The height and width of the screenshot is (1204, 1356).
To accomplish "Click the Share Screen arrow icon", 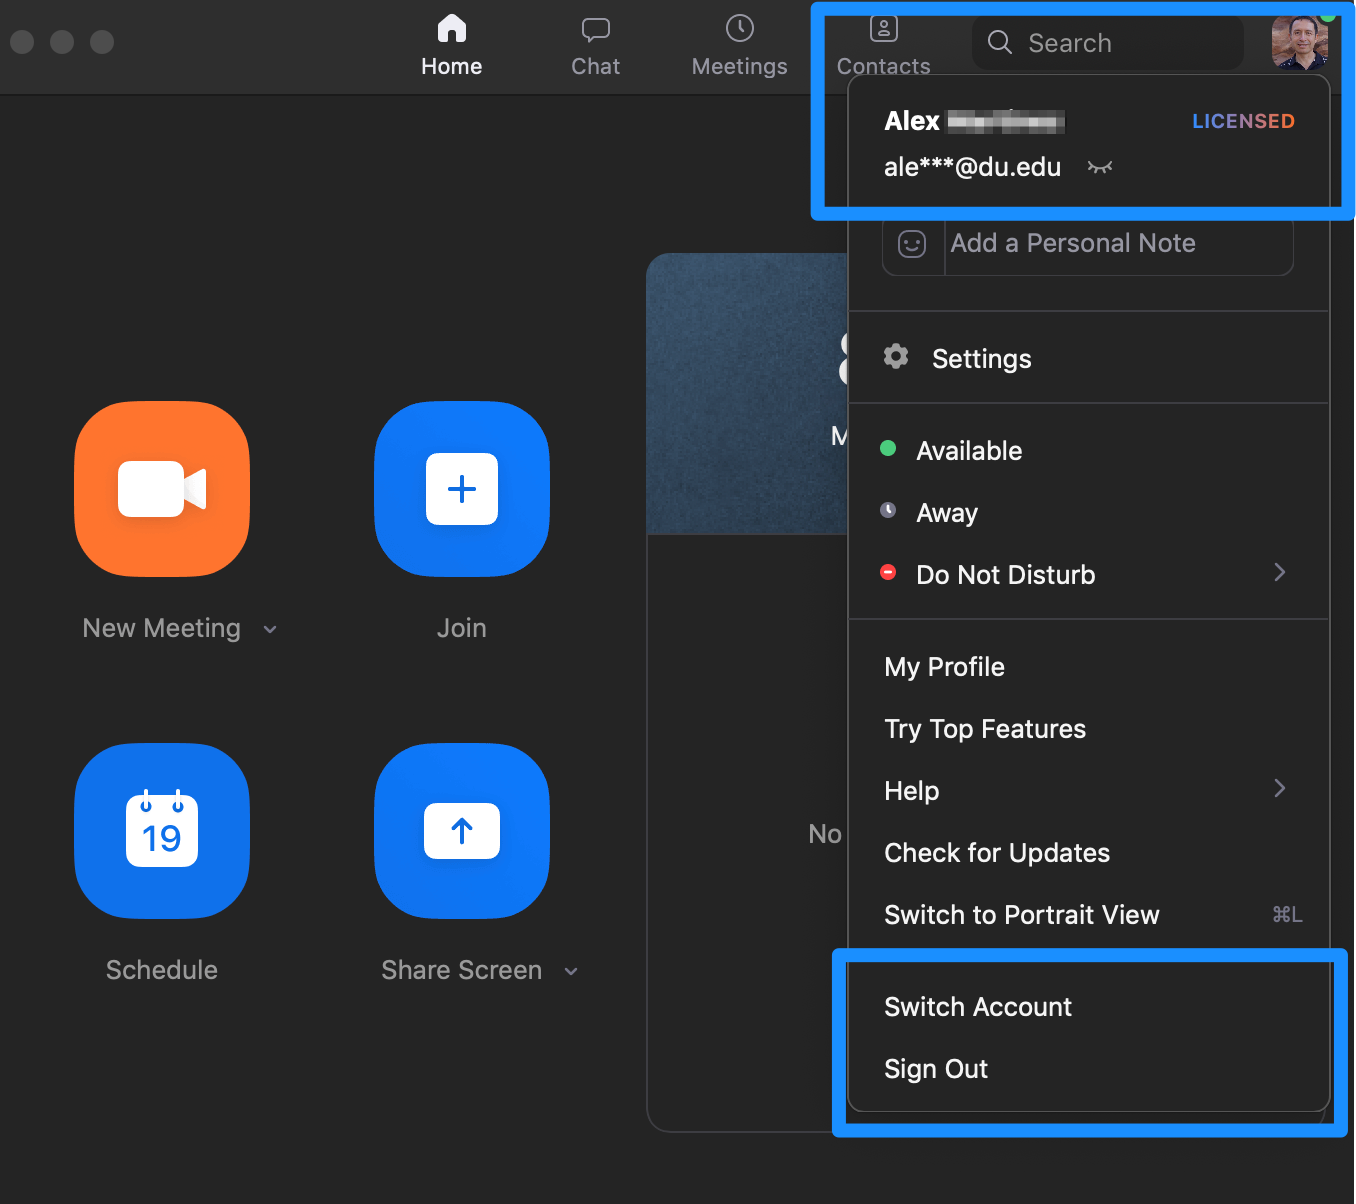I will tap(462, 831).
